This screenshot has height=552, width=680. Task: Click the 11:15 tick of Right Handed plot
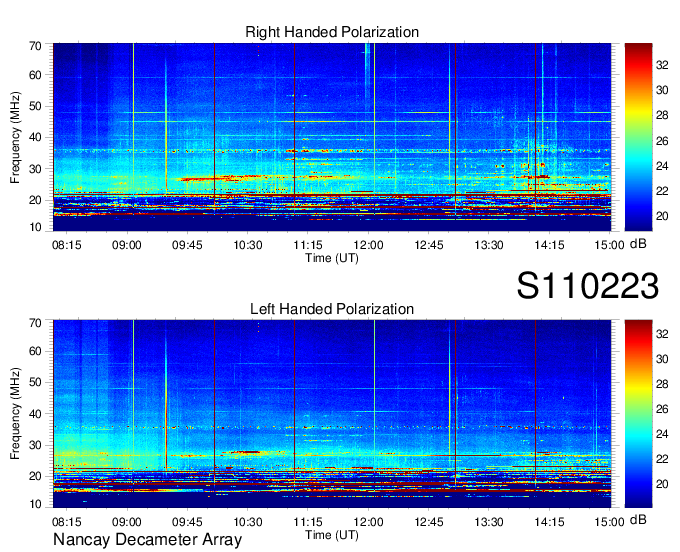point(308,245)
